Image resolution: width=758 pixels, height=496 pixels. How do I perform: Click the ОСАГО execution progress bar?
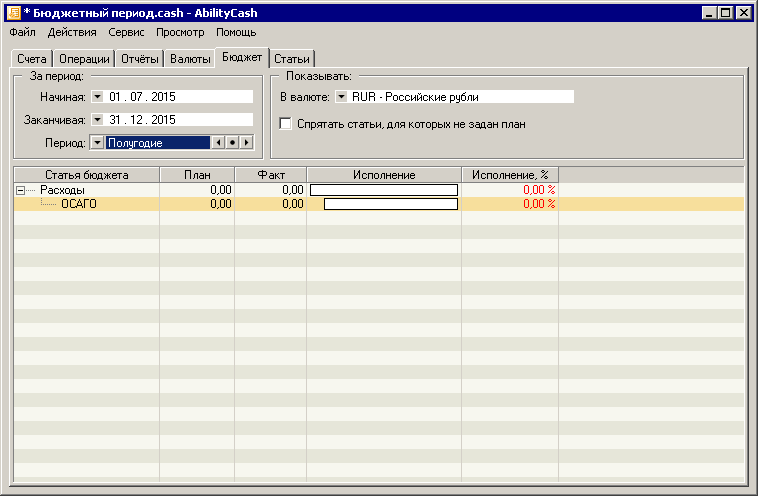point(390,204)
